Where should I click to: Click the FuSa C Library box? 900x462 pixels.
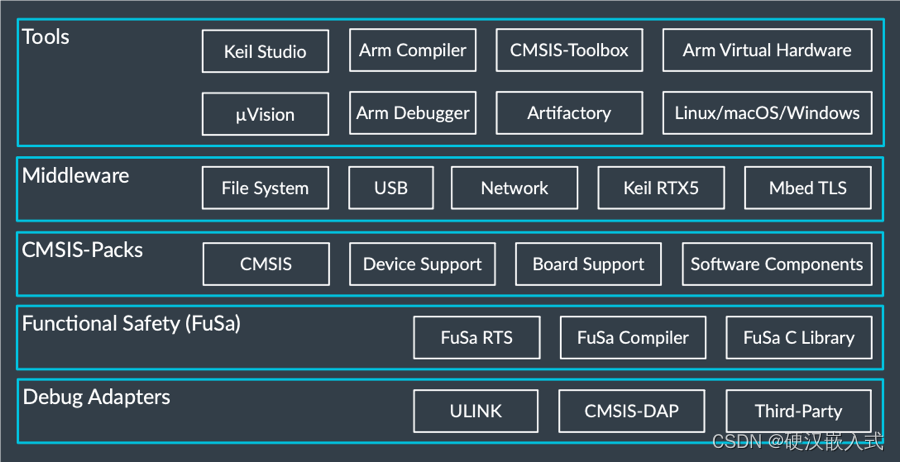798,337
